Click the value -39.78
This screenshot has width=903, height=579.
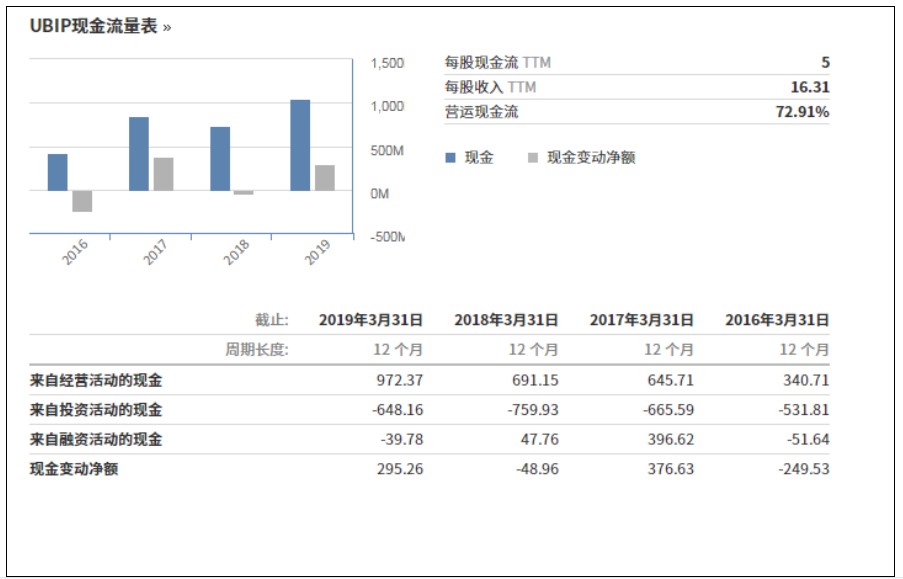tap(401, 440)
